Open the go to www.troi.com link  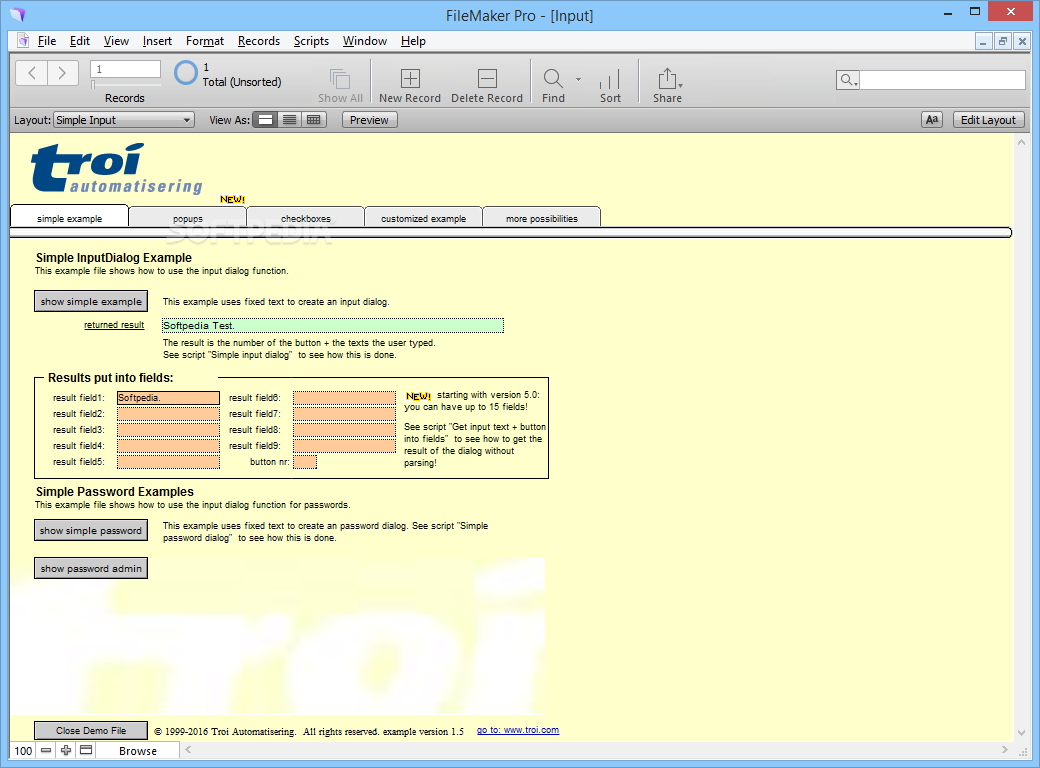[x=518, y=730]
